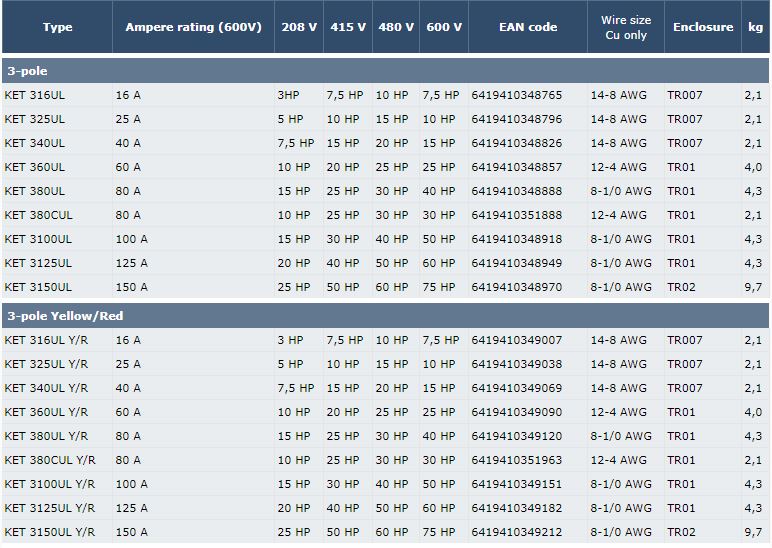The width and height of the screenshot is (772, 548).
Task: Select EAN code 6419410349212
Action: [x=516, y=532]
